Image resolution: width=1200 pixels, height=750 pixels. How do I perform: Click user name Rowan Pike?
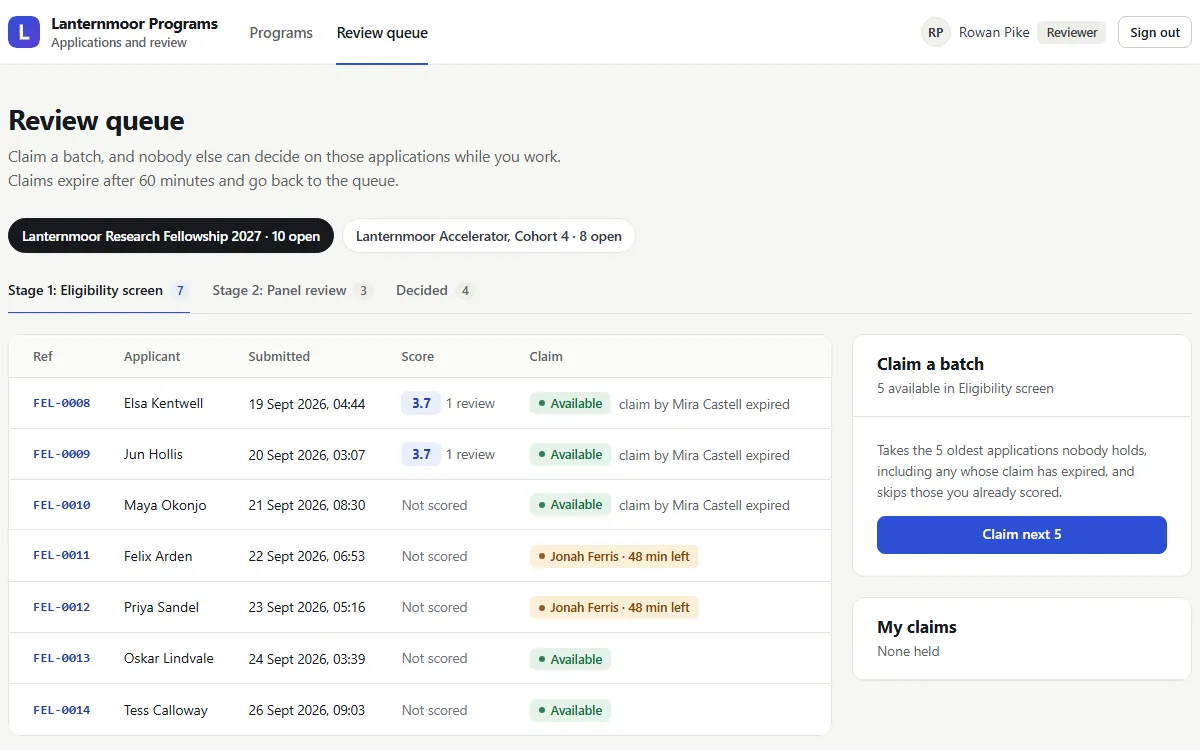[994, 32]
